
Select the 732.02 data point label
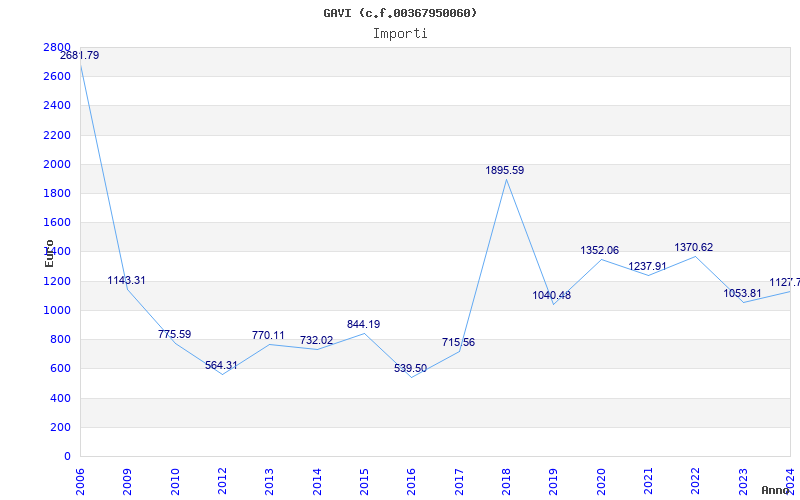click(316, 341)
